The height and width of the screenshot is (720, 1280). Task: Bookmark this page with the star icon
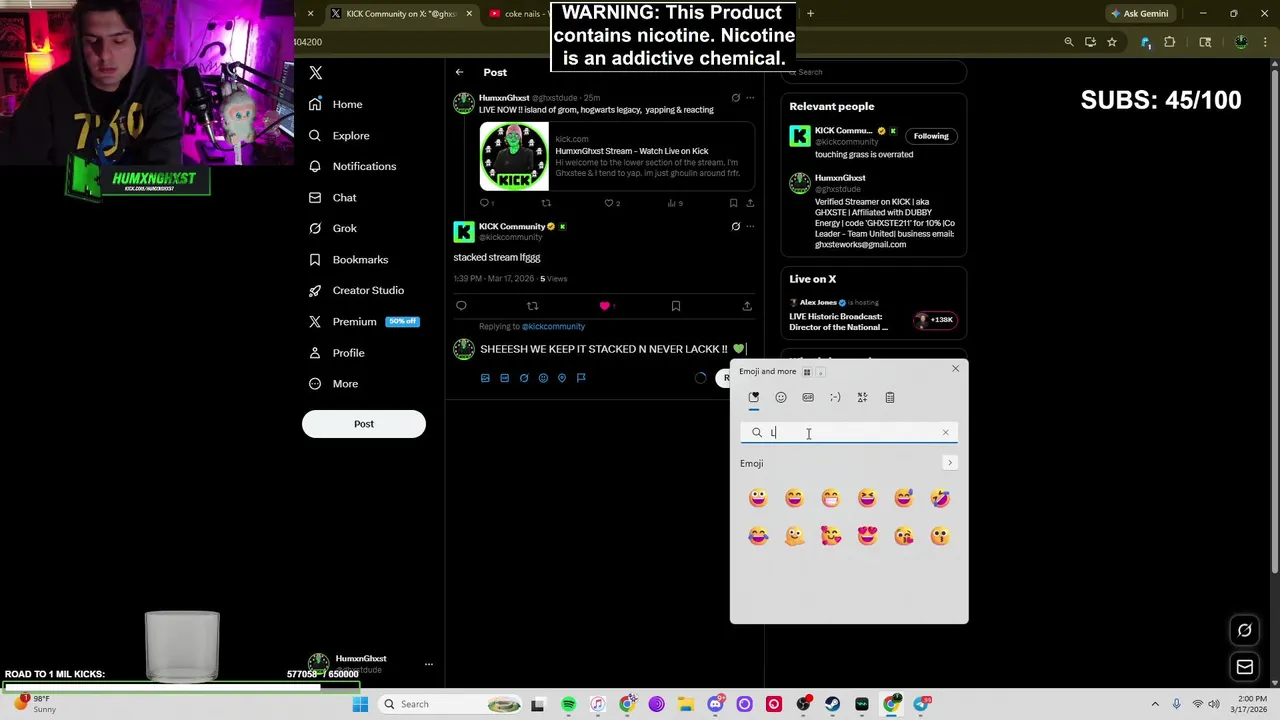click(x=1111, y=42)
